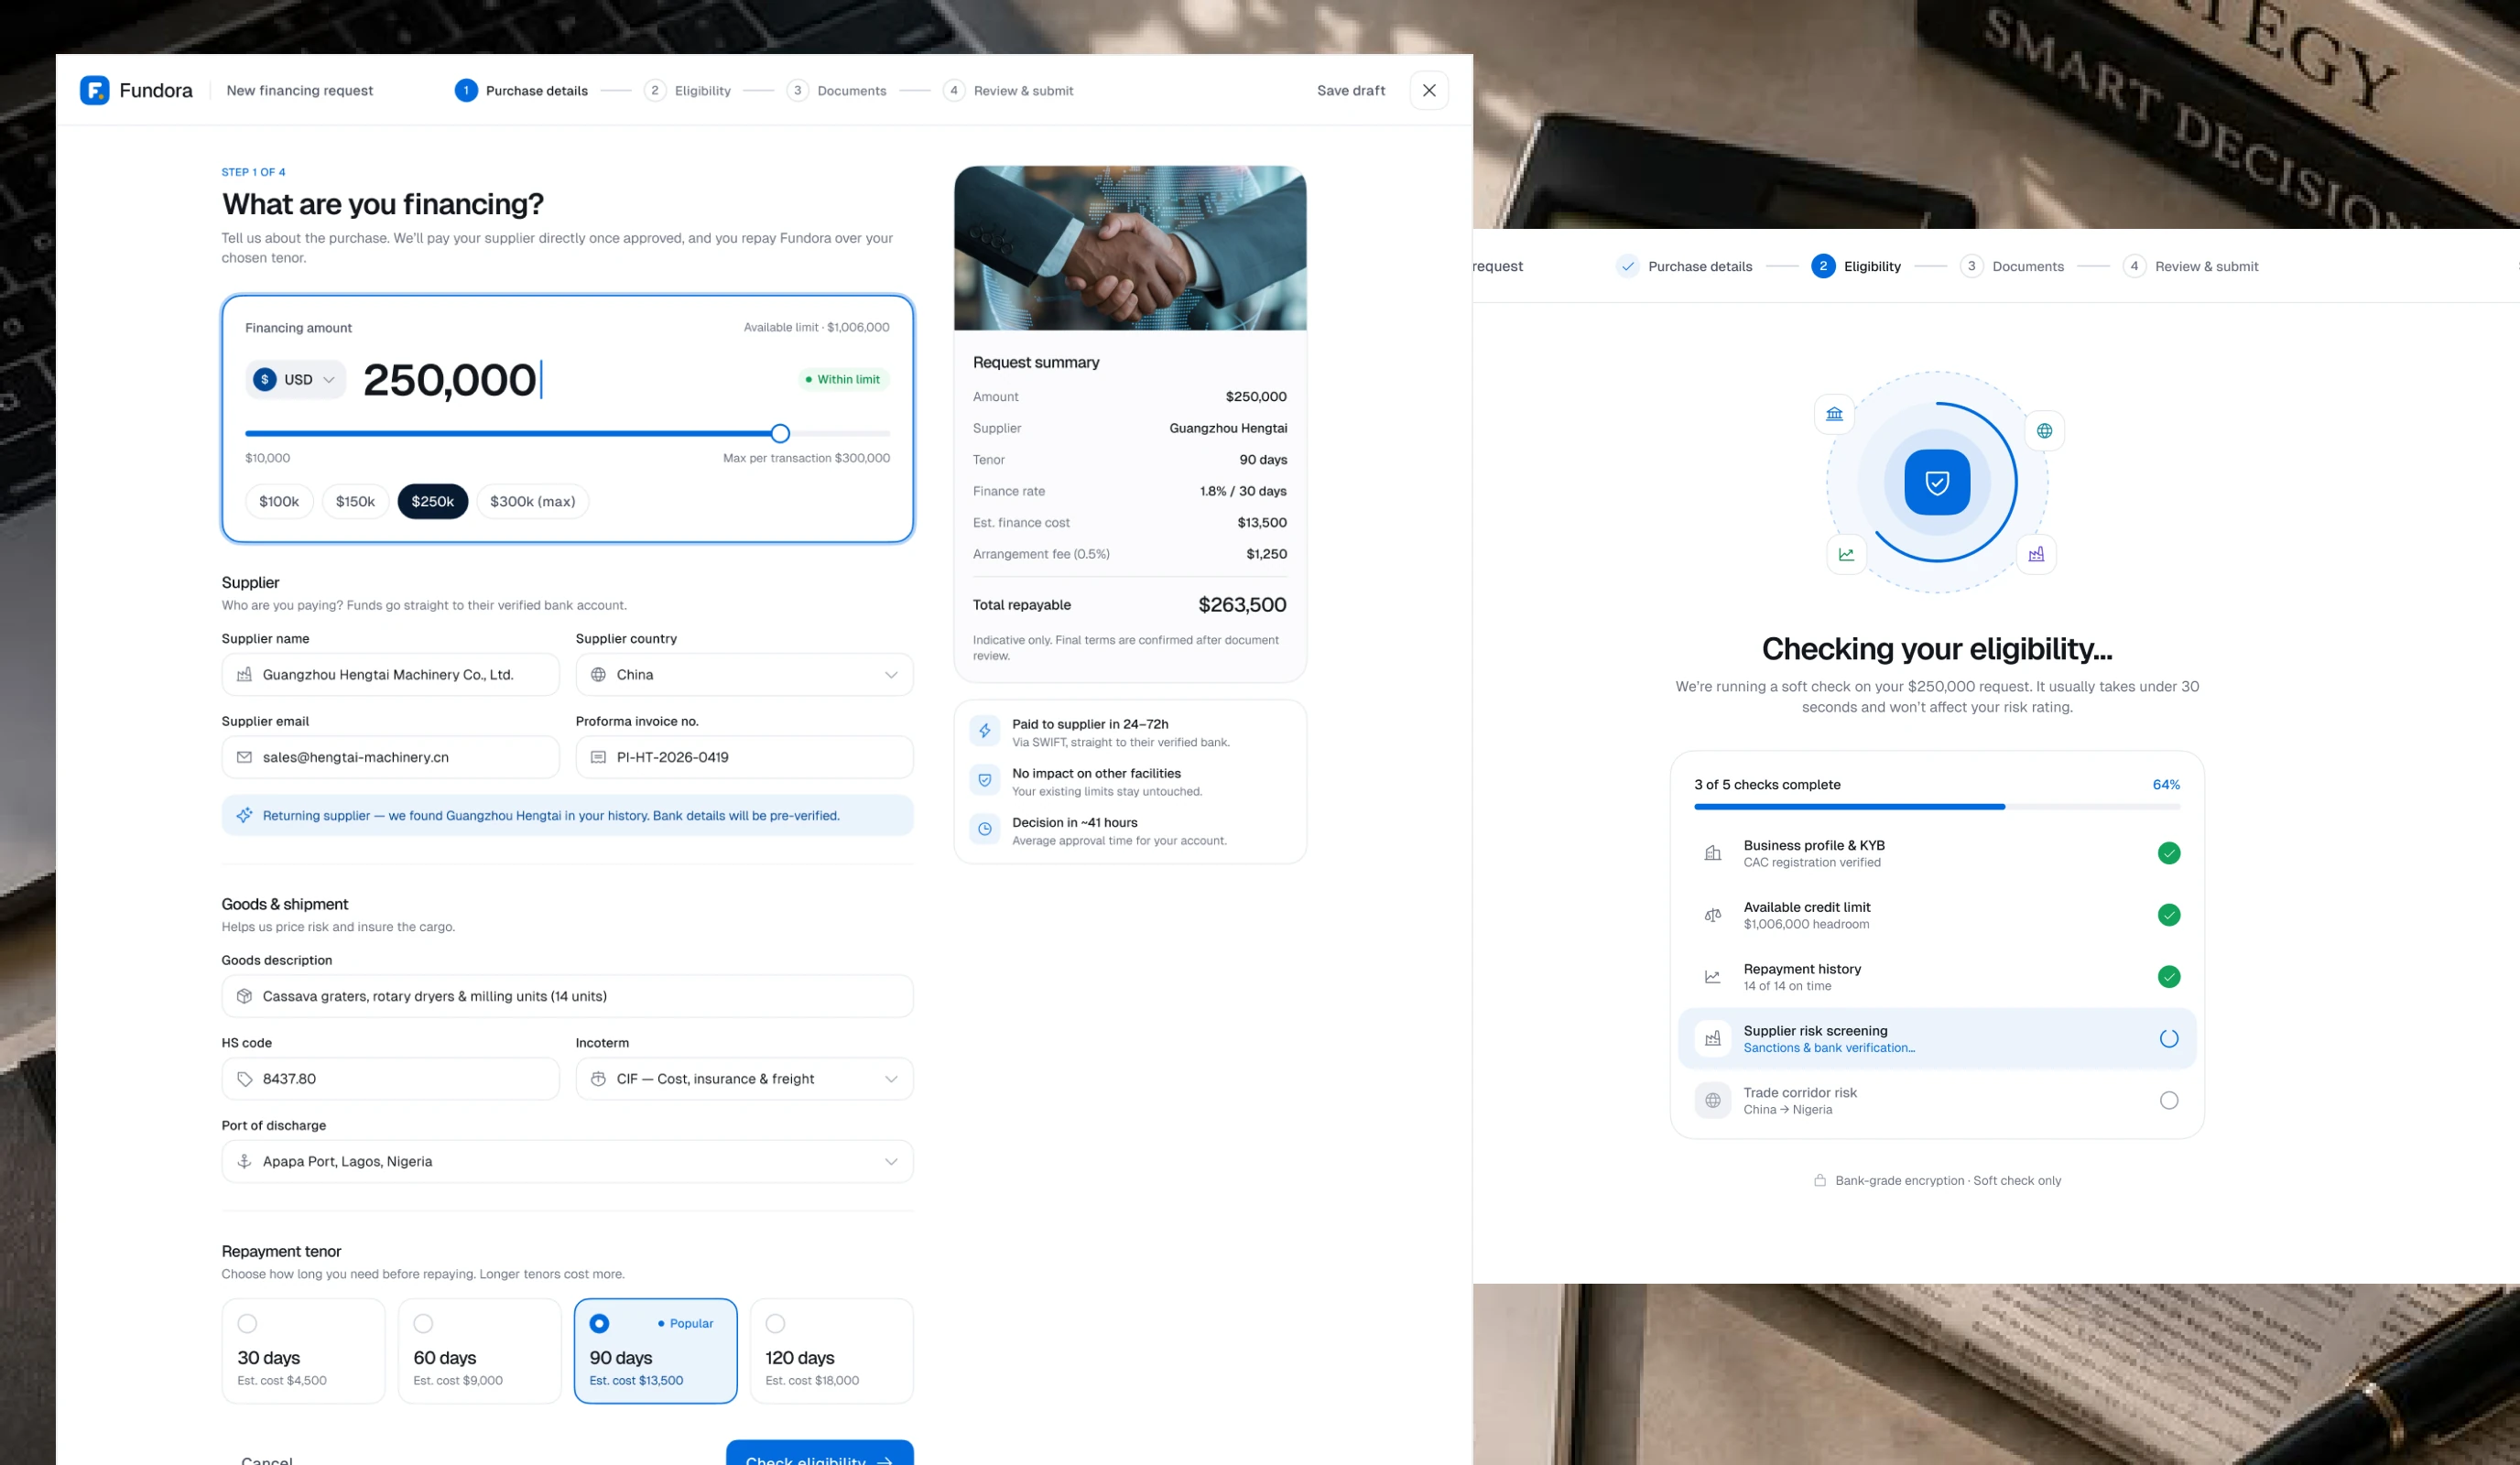The width and height of the screenshot is (2520, 1465).
Task: Close the financing request with the X button
Action: pyautogui.click(x=1429, y=90)
